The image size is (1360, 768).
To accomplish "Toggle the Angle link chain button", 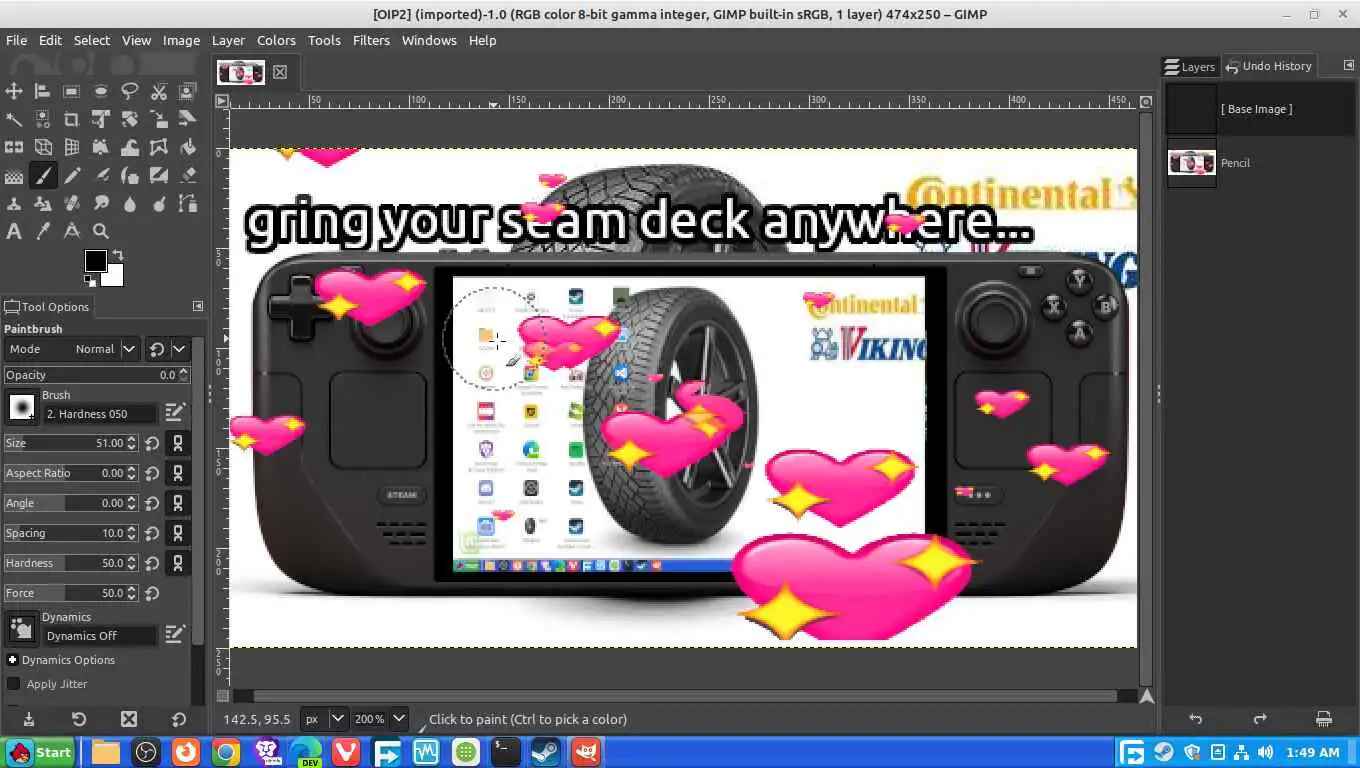I will (178, 503).
